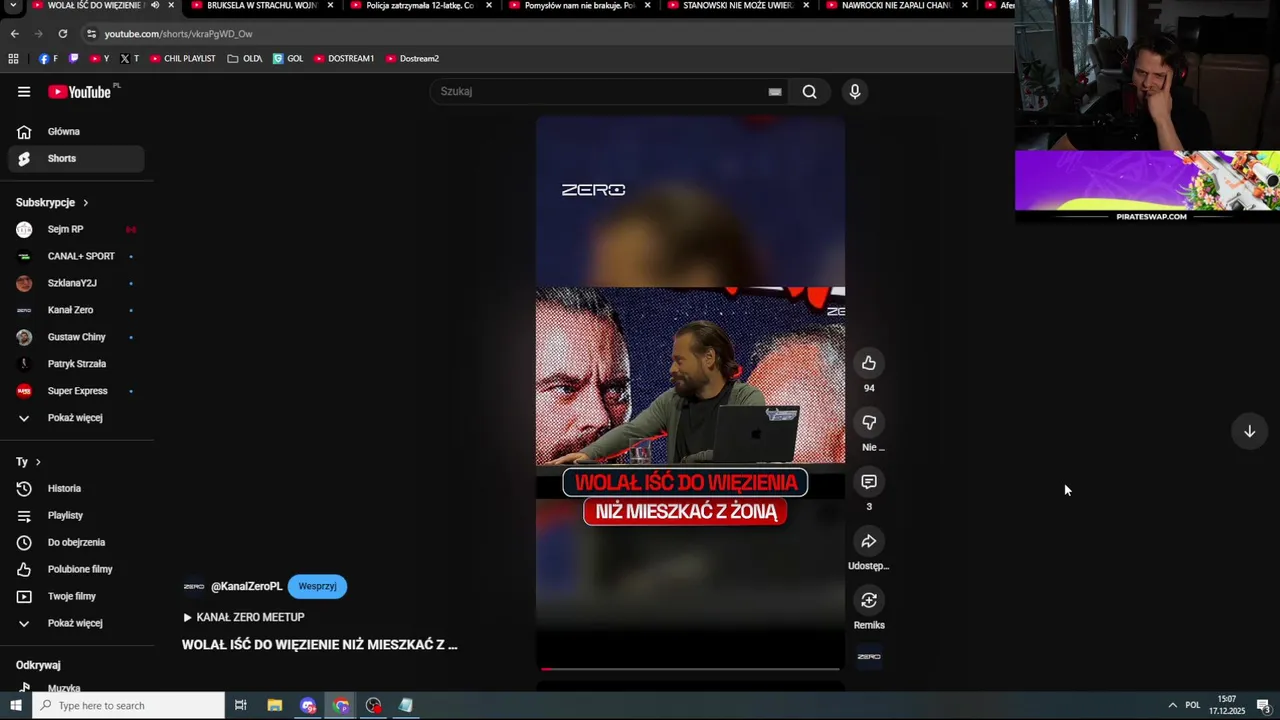Viewport: 1280px width, 720px height.
Task: Go to Główna home page
Action: pos(76,132)
